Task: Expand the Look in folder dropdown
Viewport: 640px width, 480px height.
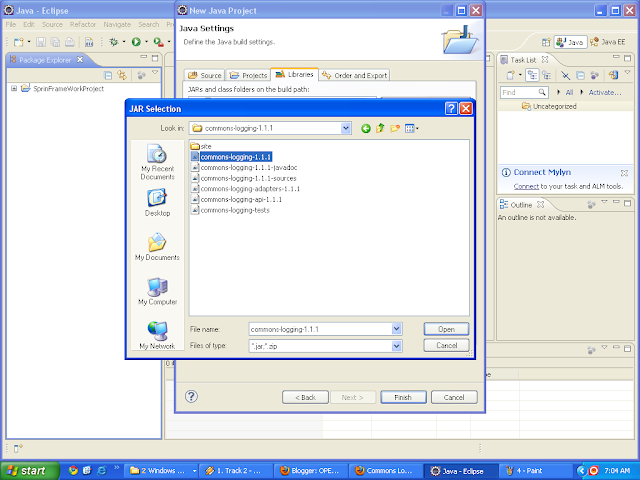Action: [x=346, y=128]
